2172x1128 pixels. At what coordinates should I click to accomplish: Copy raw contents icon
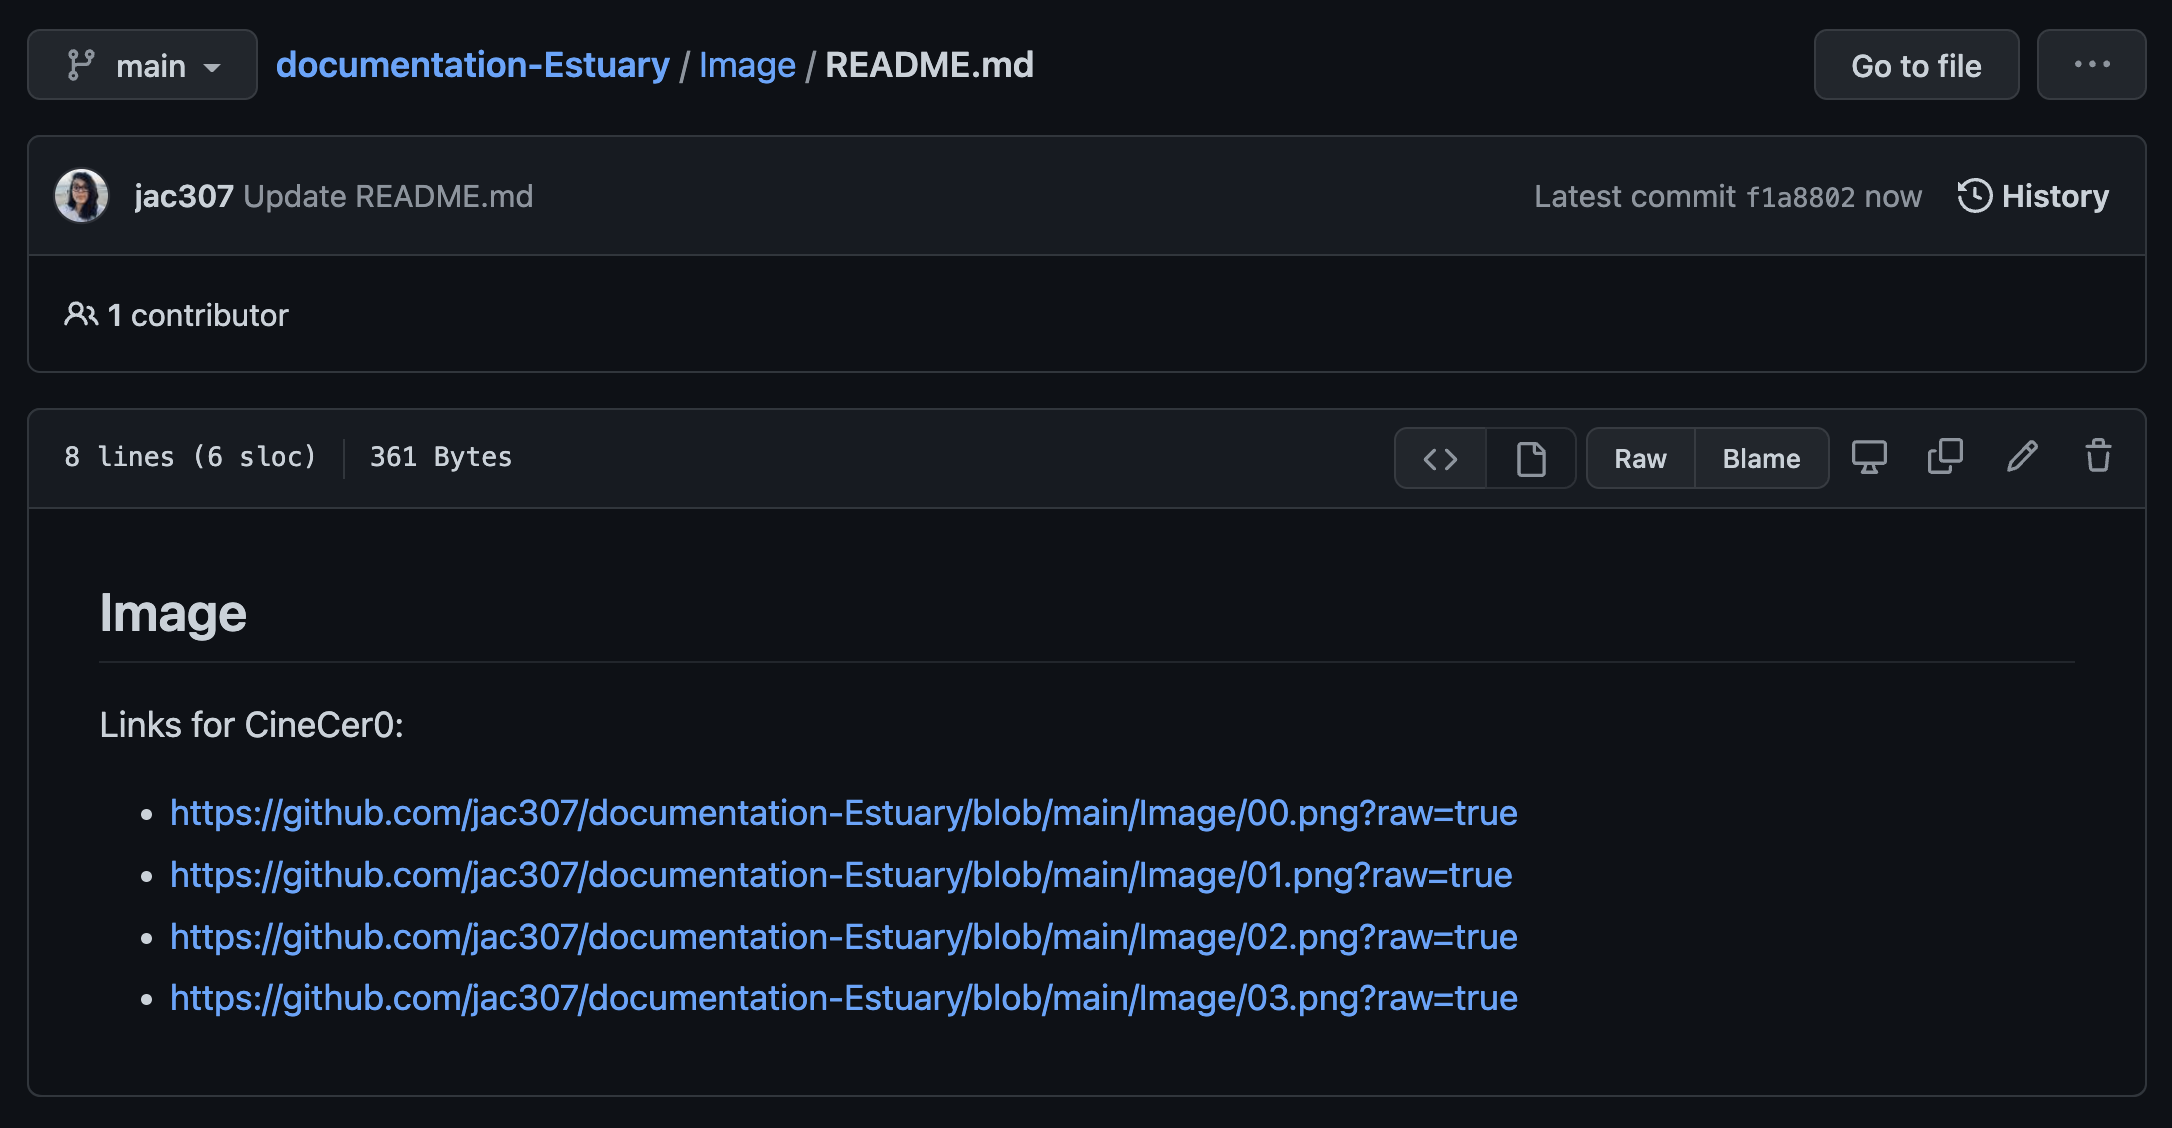pos(1945,457)
